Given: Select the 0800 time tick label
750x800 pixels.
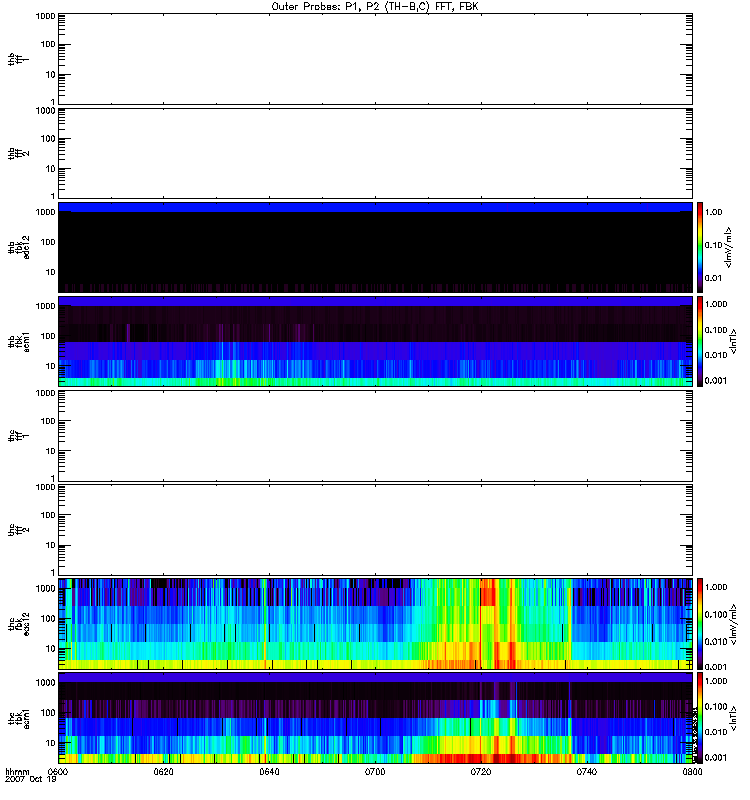Looking at the screenshot, I should pyautogui.click(x=691, y=773).
